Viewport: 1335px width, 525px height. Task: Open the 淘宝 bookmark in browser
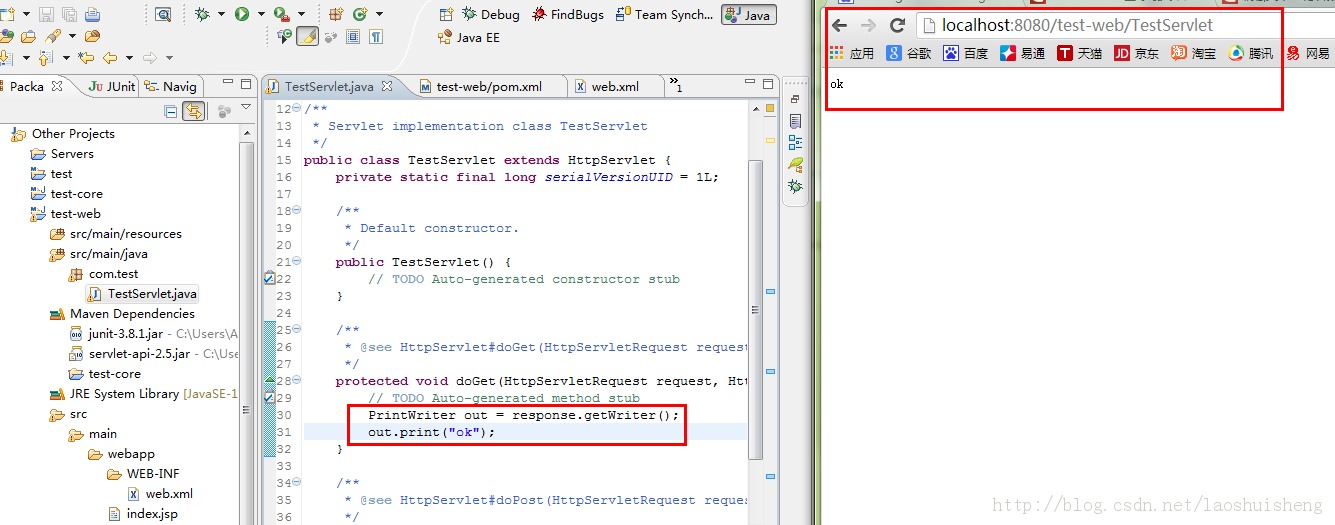click(1194, 53)
